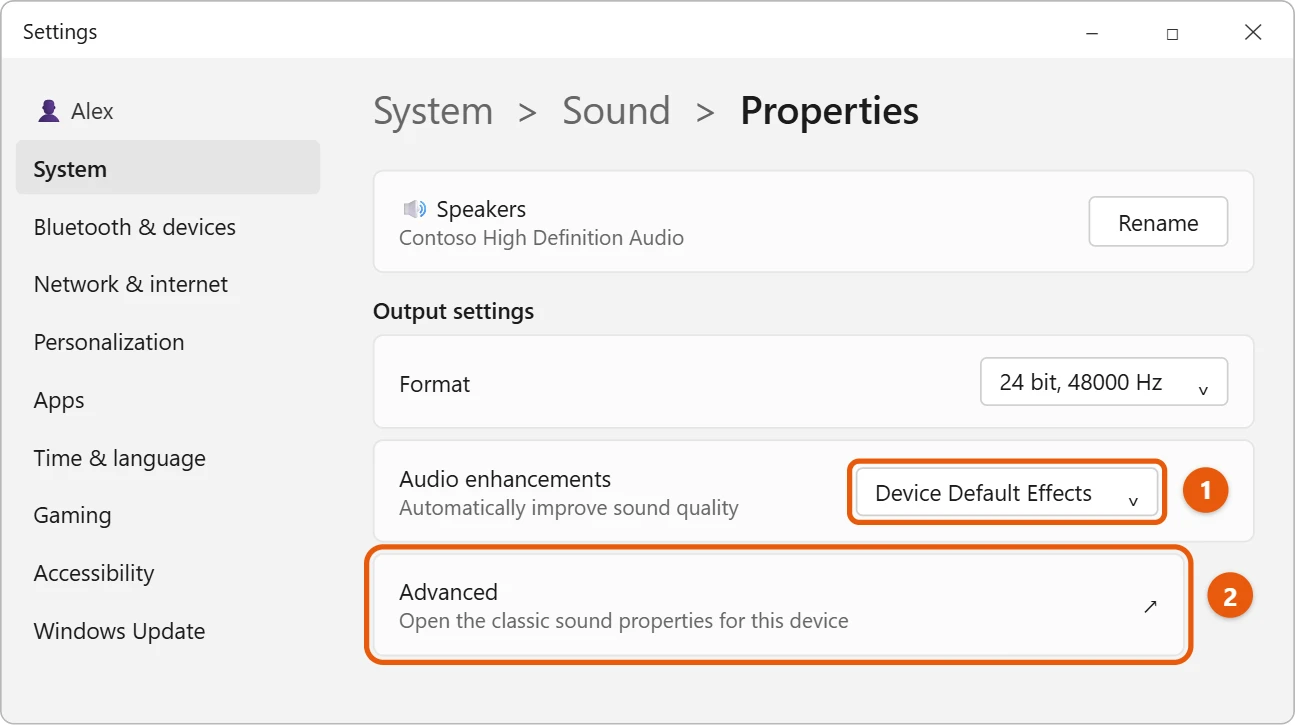Click the Alex account name

click(92, 111)
